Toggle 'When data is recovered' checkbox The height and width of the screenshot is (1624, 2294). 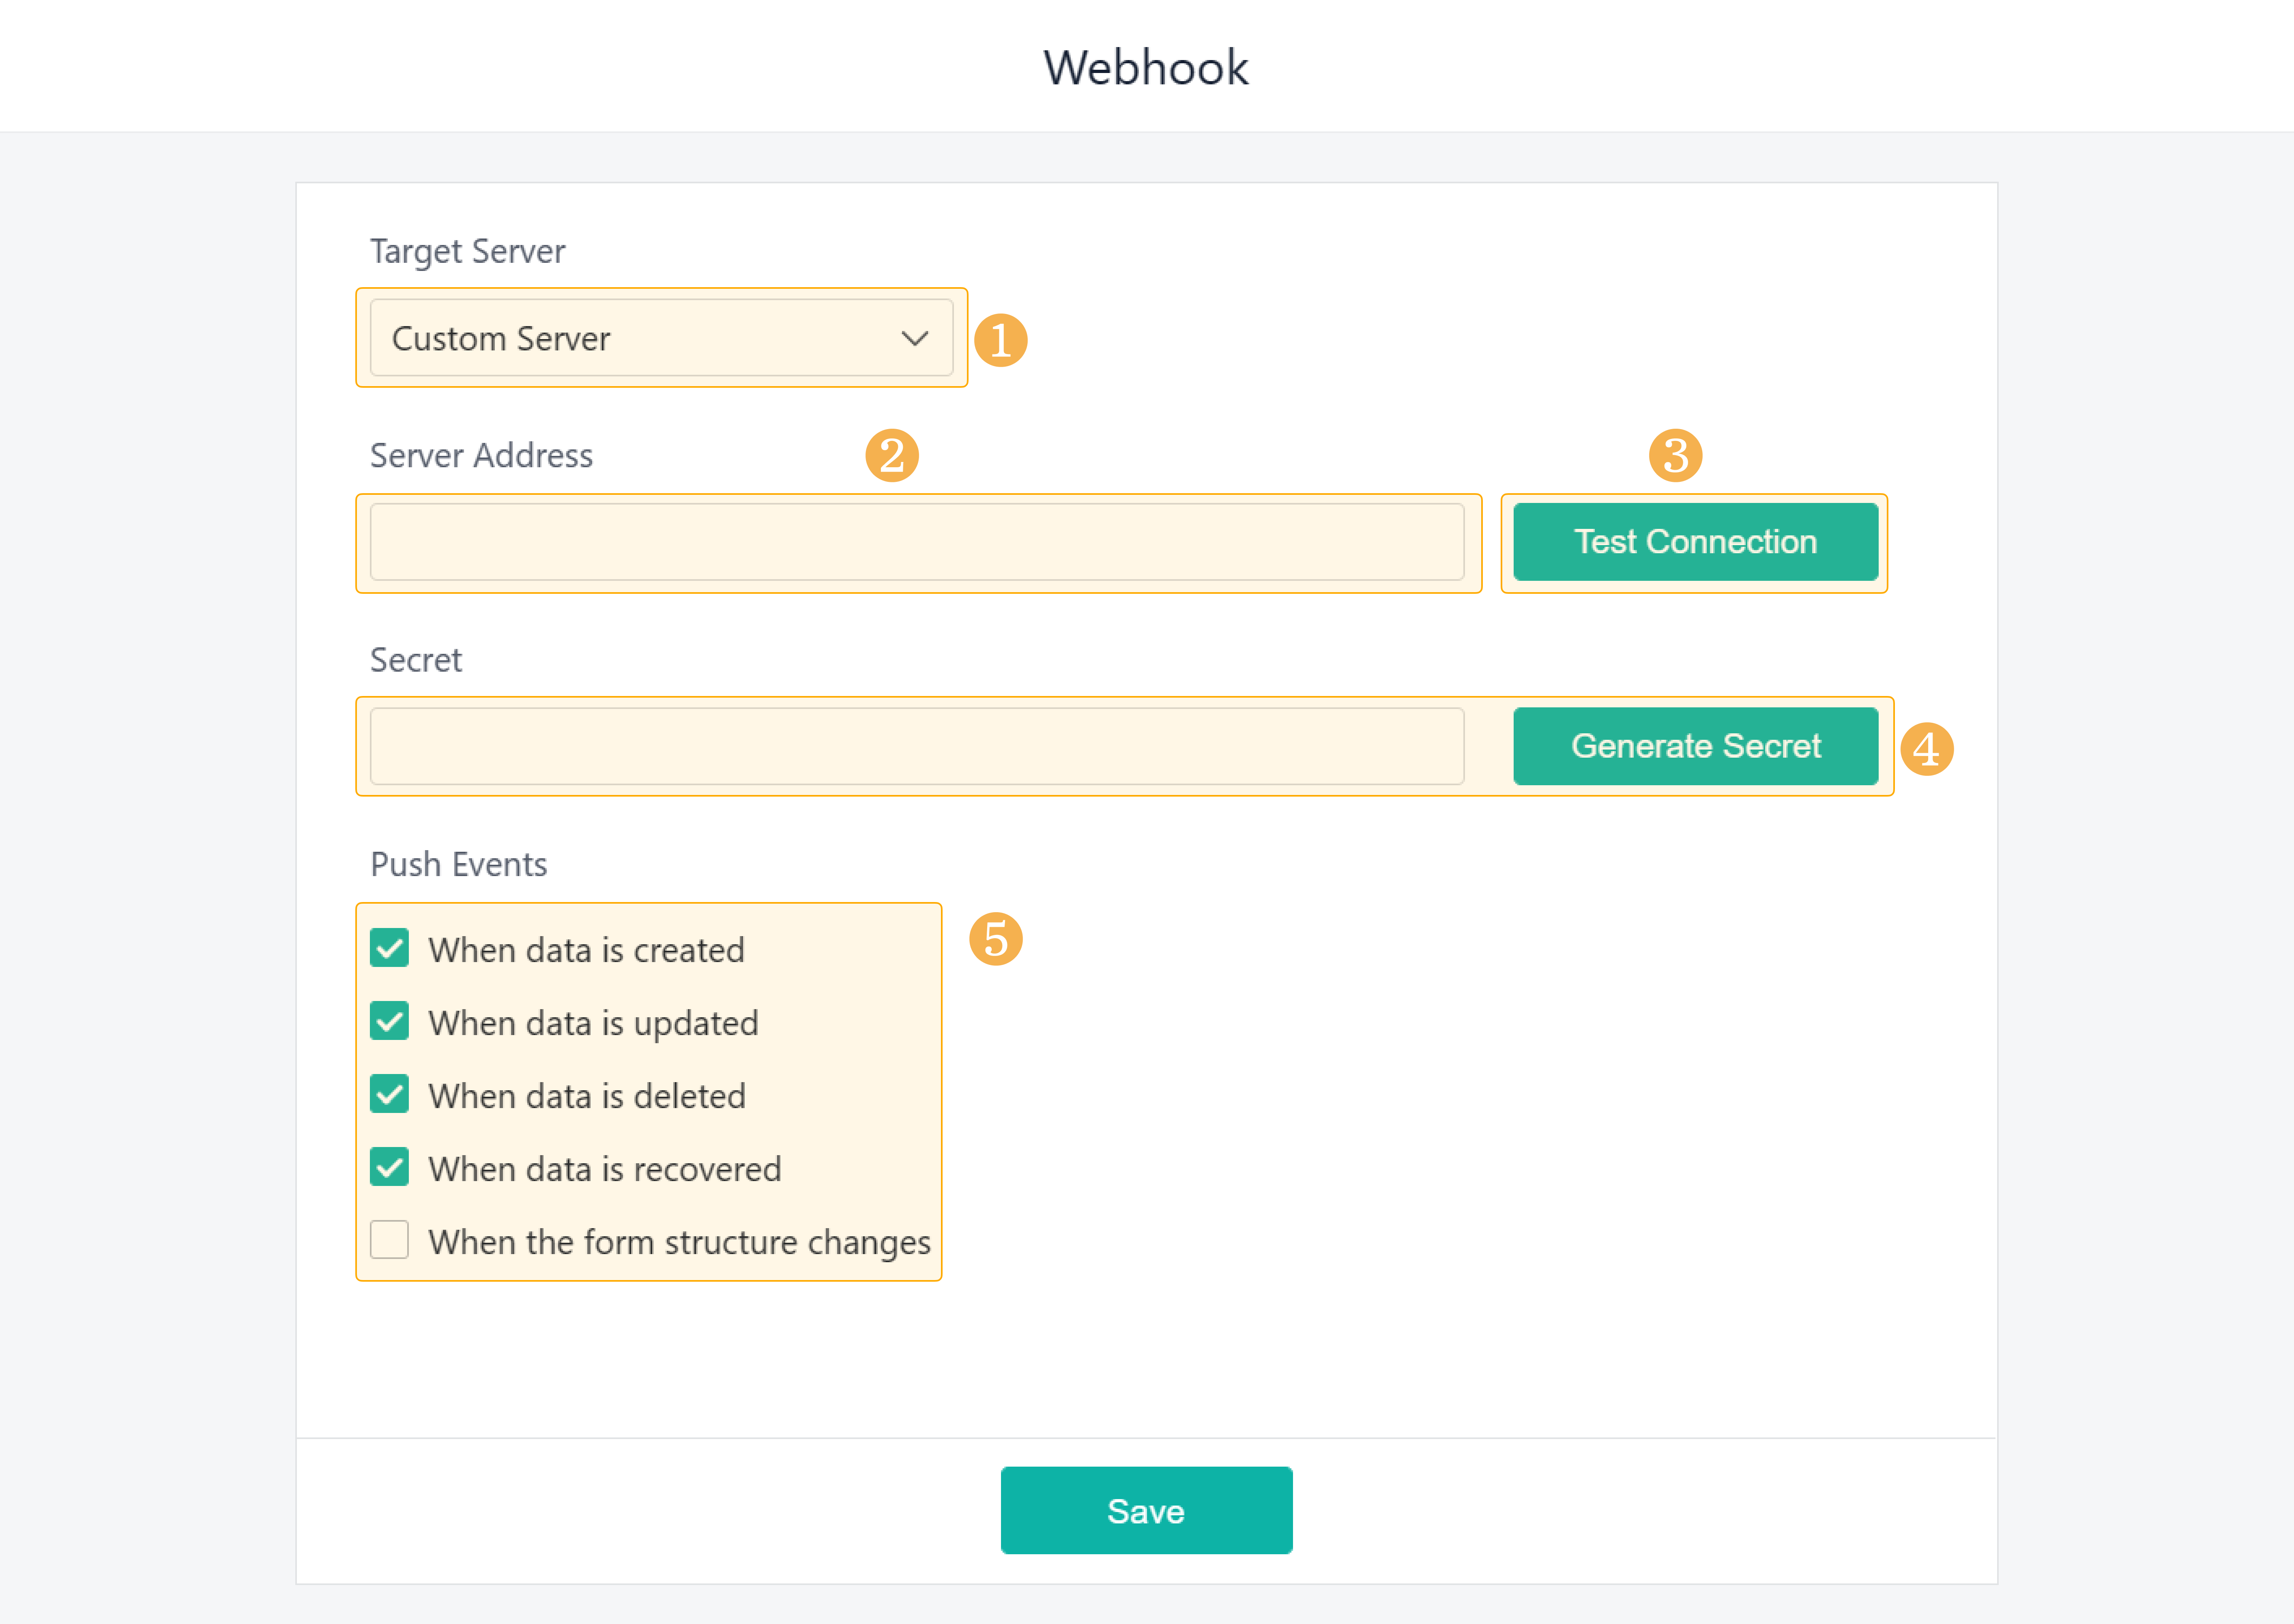tap(389, 1167)
